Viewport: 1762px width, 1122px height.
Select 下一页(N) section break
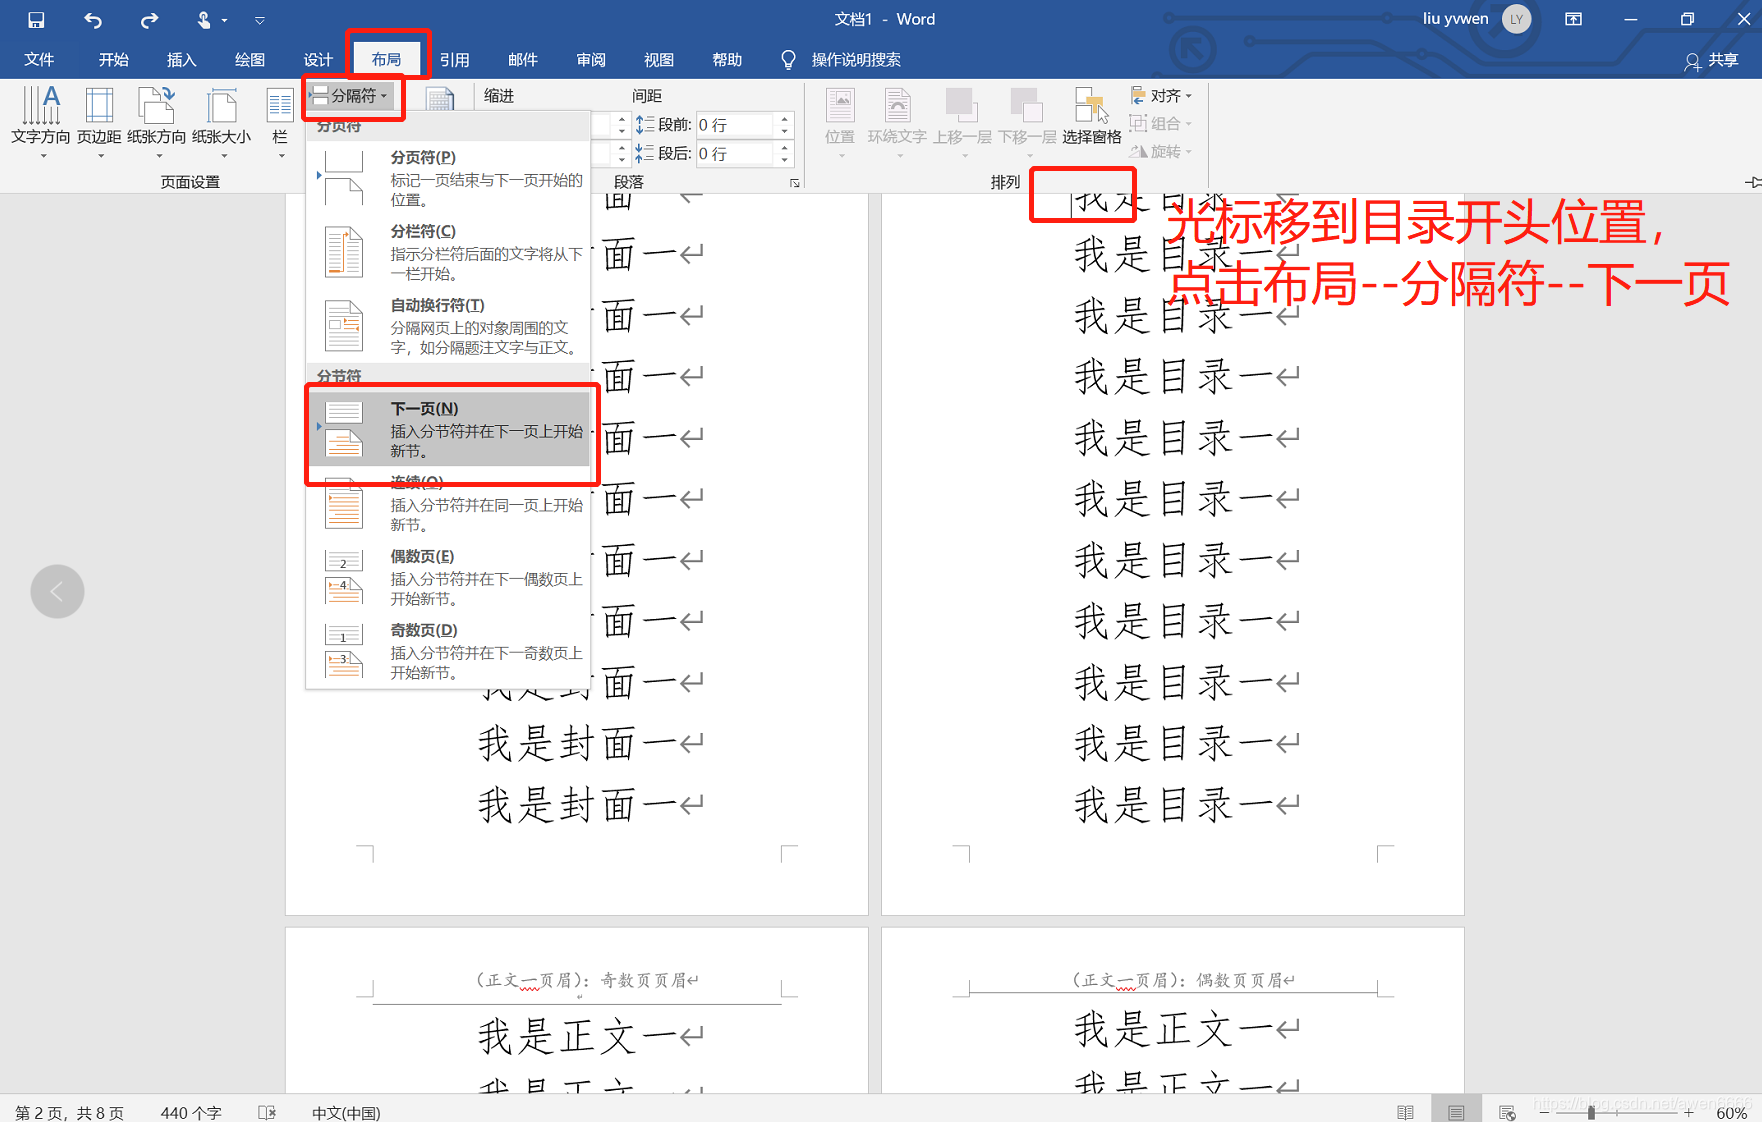[x=449, y=430]
